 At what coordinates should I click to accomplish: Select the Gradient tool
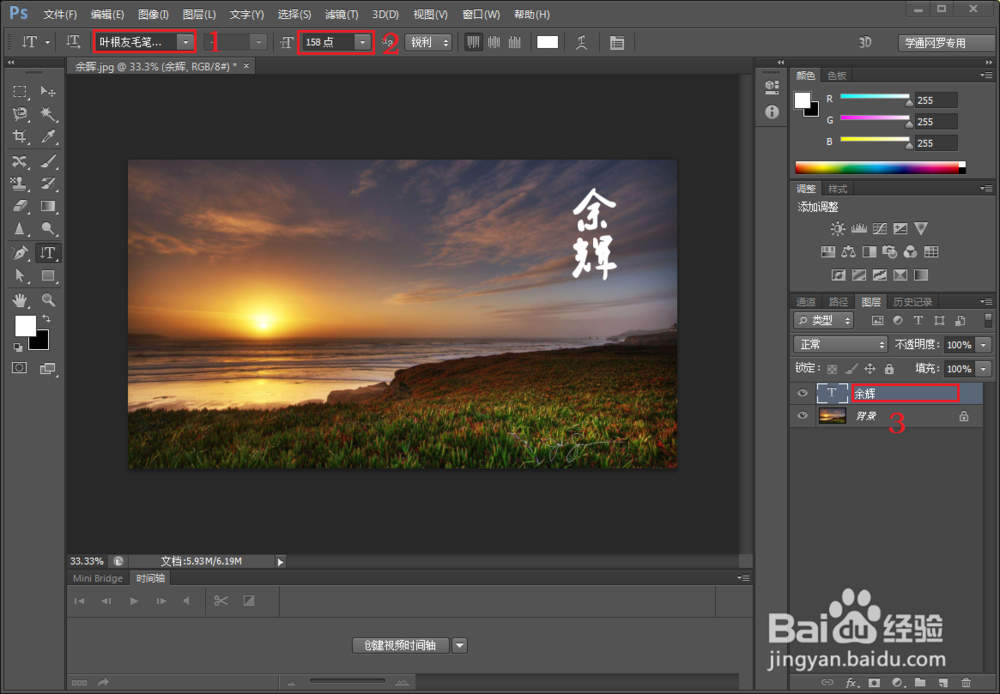point(48,206)
